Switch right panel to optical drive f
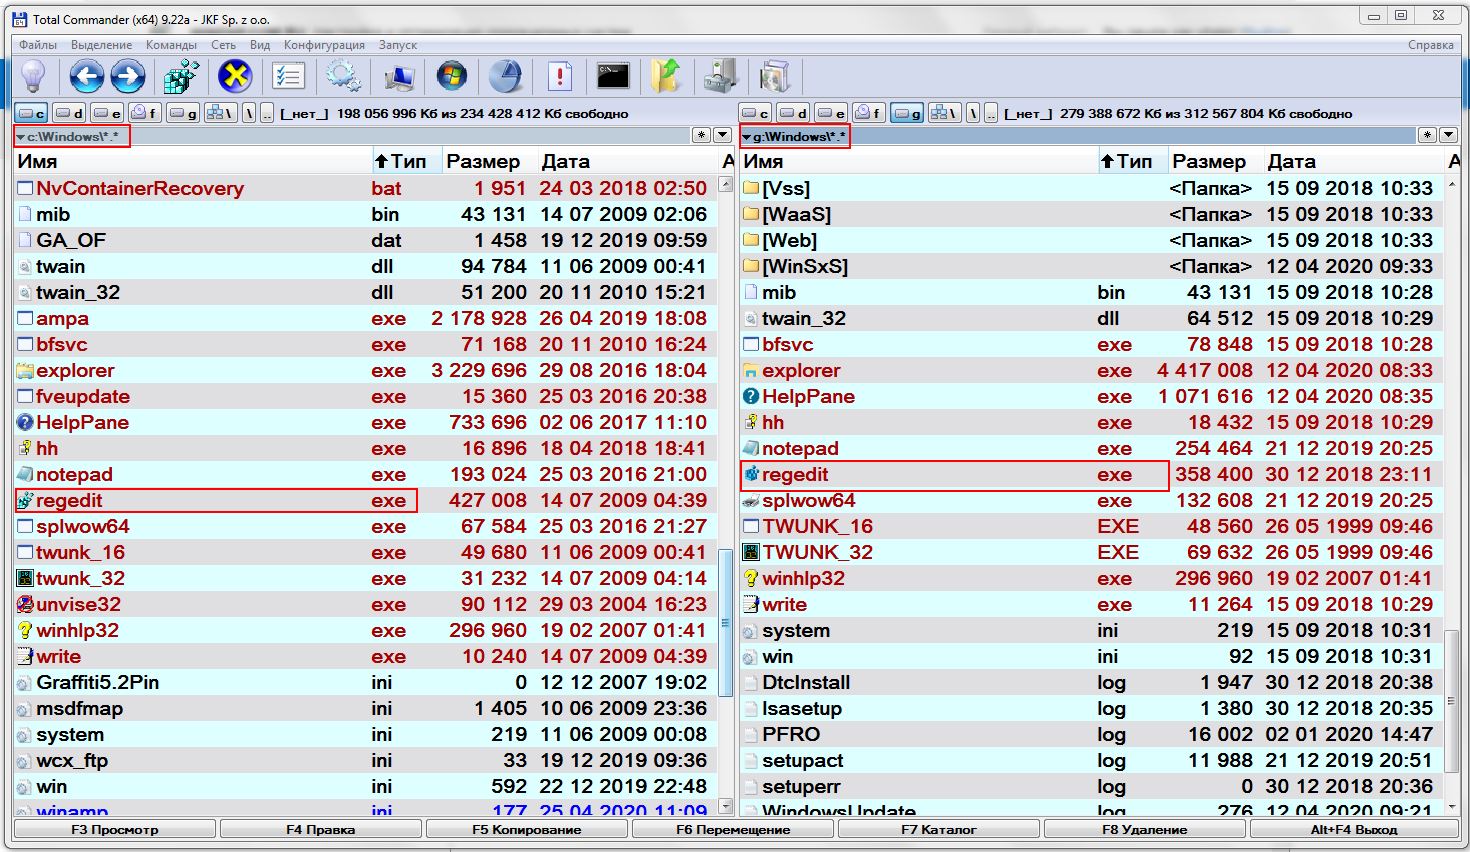Image resolution: width=1470 pixels, height=852 pixels. [x=869, y=113]
